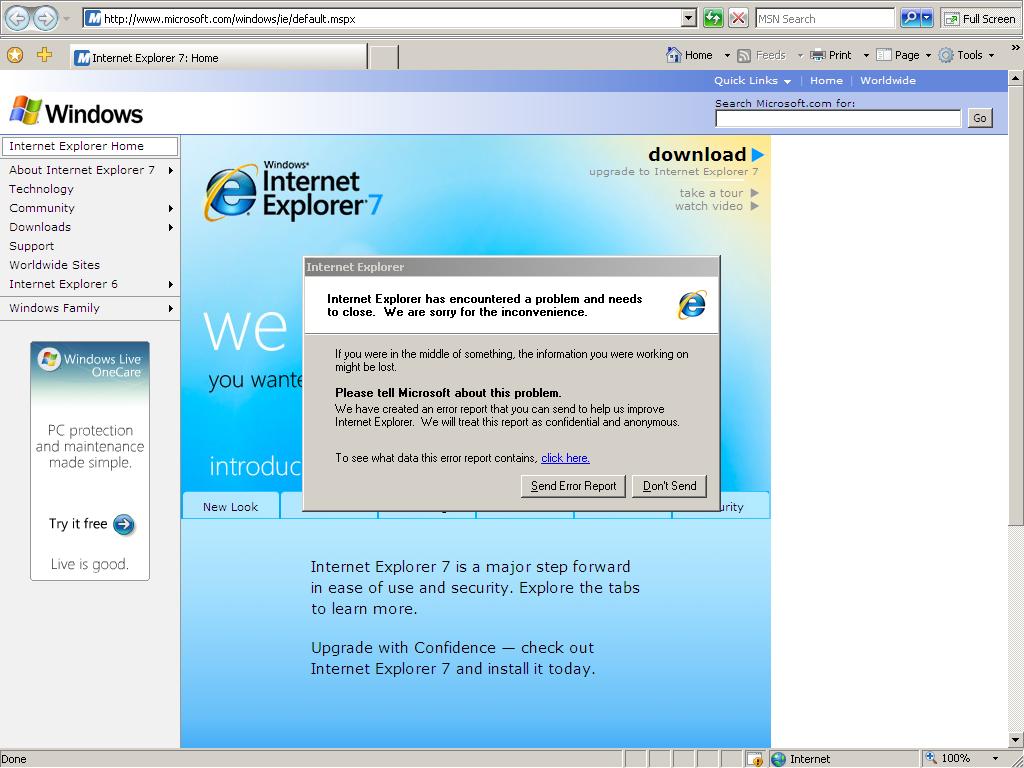The image size is (1024, 768).
Task: Click the Try it free arrow icon
Action: pos(124,524)
